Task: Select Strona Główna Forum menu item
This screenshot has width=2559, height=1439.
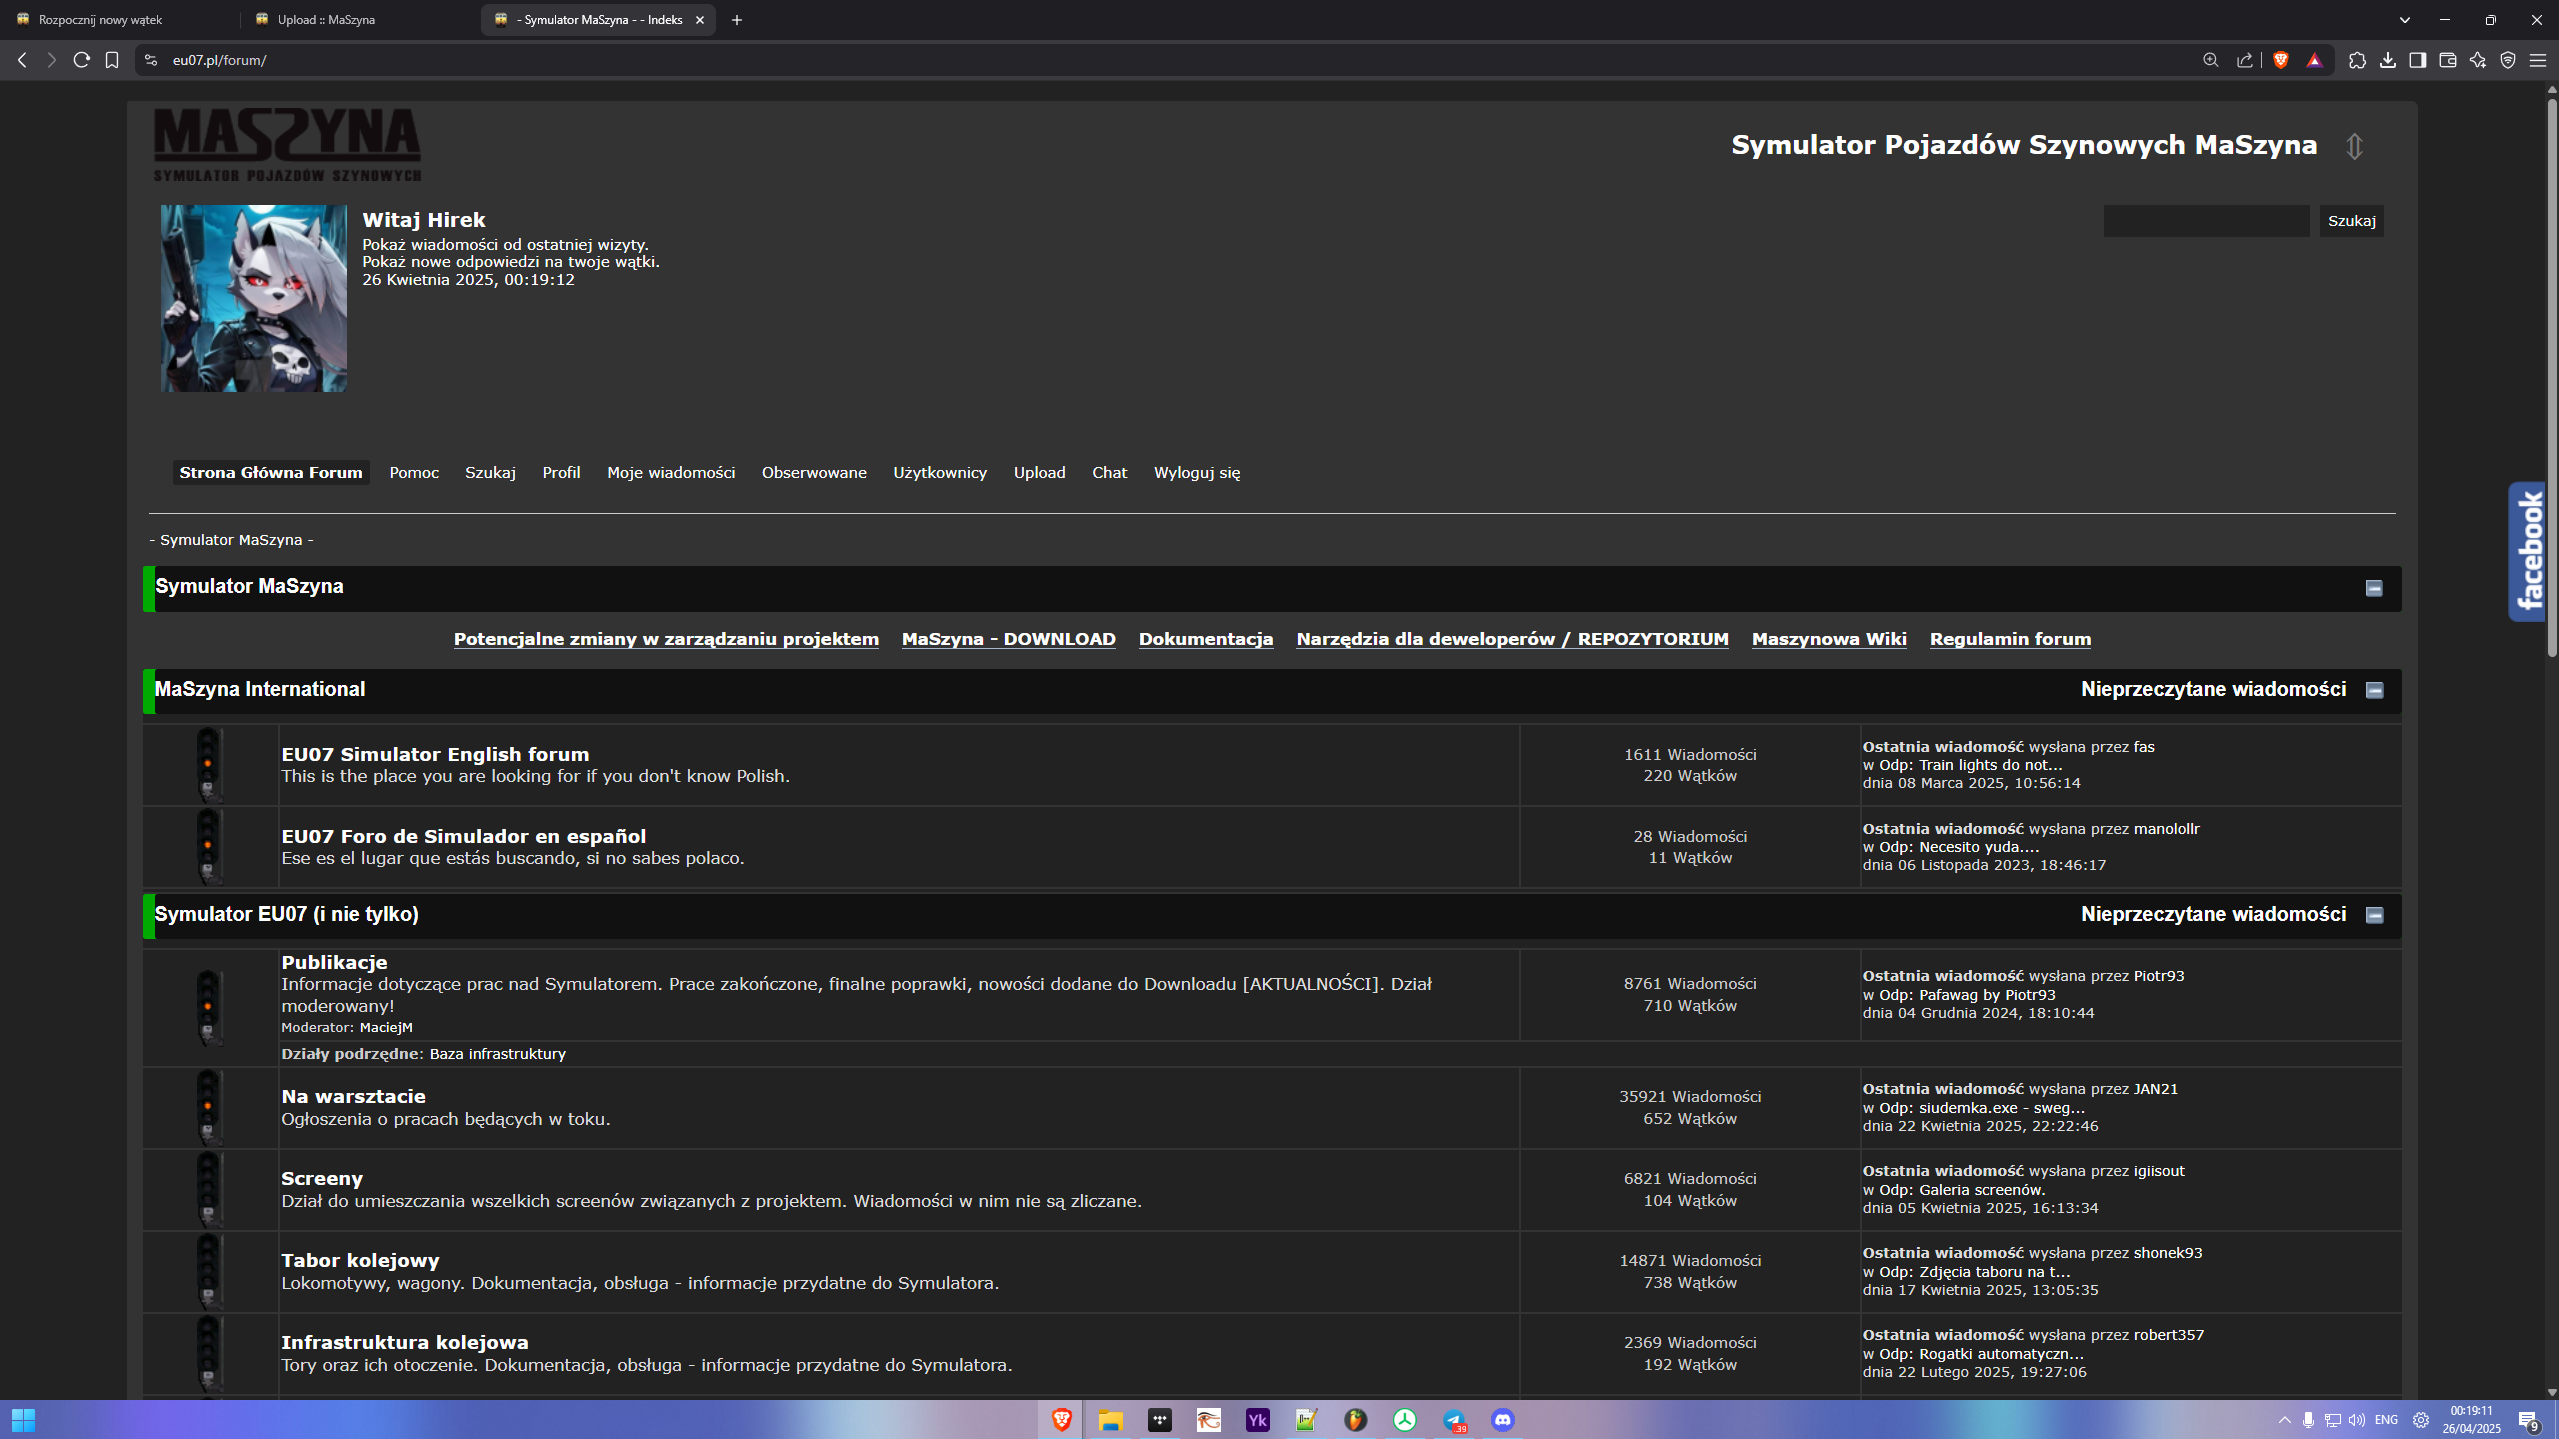Action: click(271, 472)
